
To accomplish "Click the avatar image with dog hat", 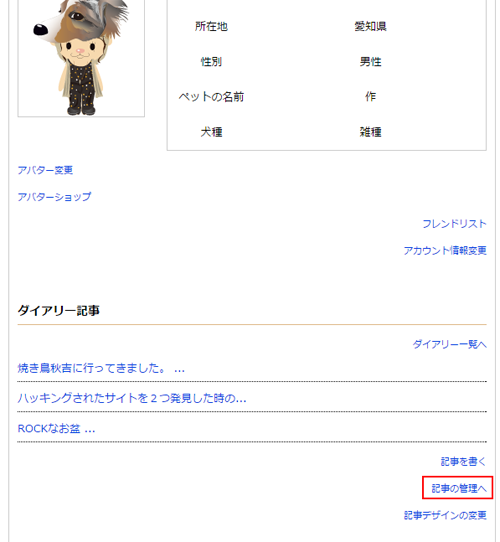I will pos(81,57).
